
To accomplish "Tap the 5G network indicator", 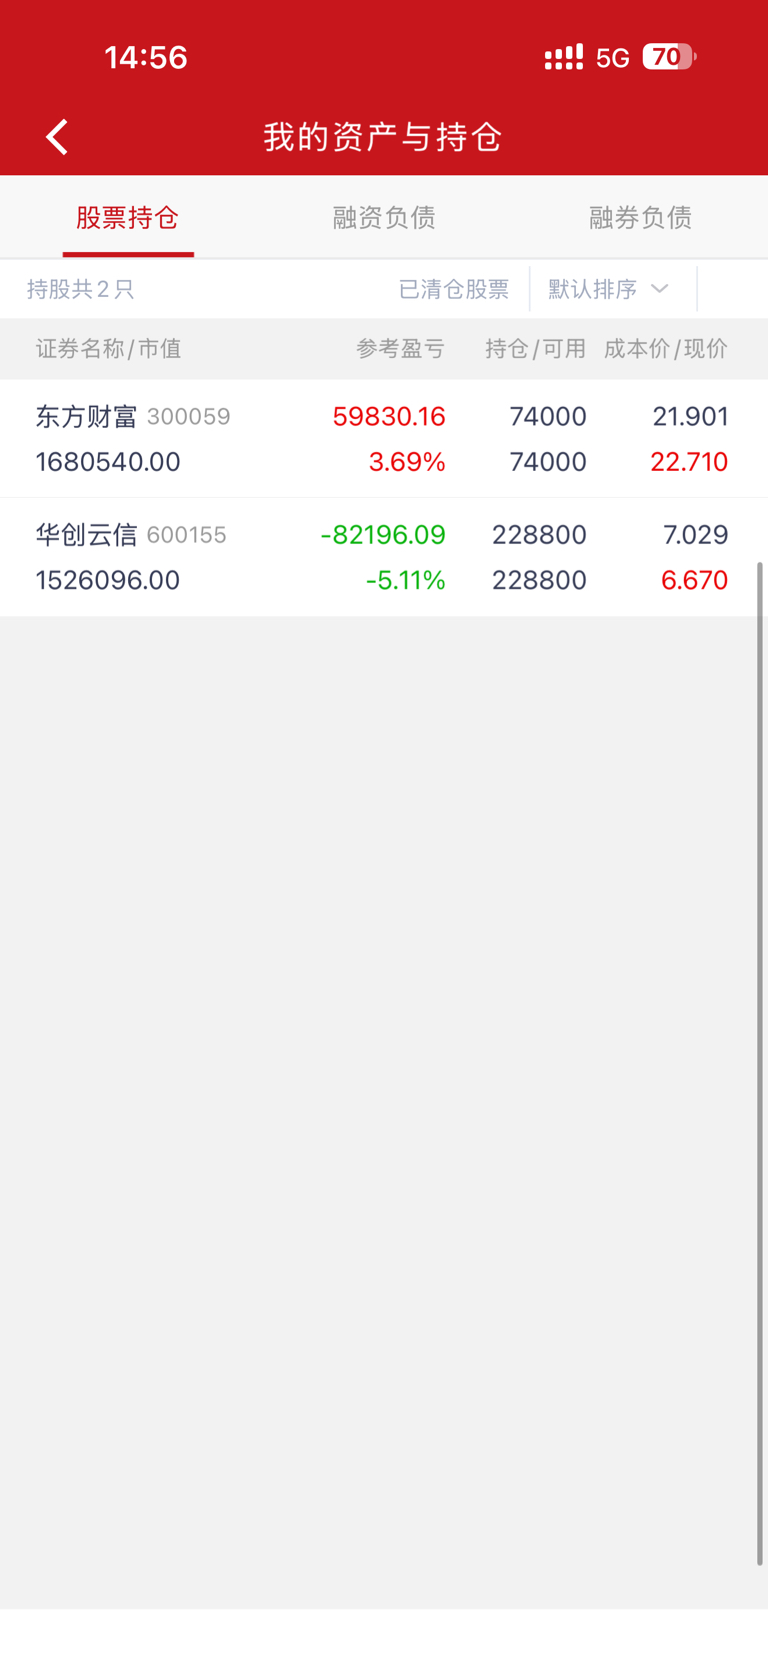I will (x=612, y=58).
